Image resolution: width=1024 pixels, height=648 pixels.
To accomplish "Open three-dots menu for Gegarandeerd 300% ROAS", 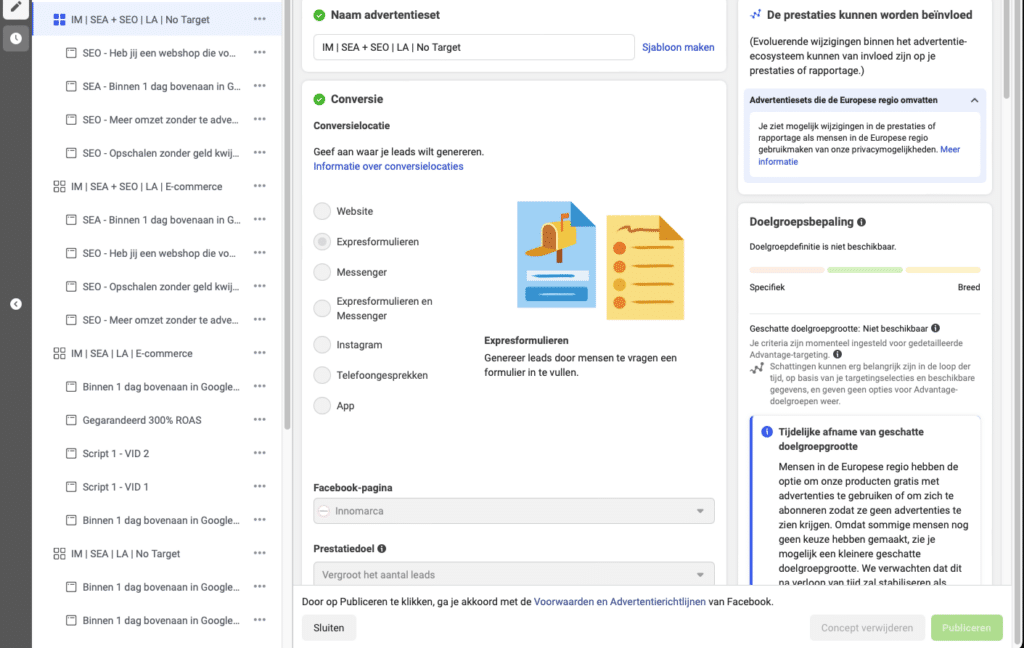I will (x=260, y=420).
